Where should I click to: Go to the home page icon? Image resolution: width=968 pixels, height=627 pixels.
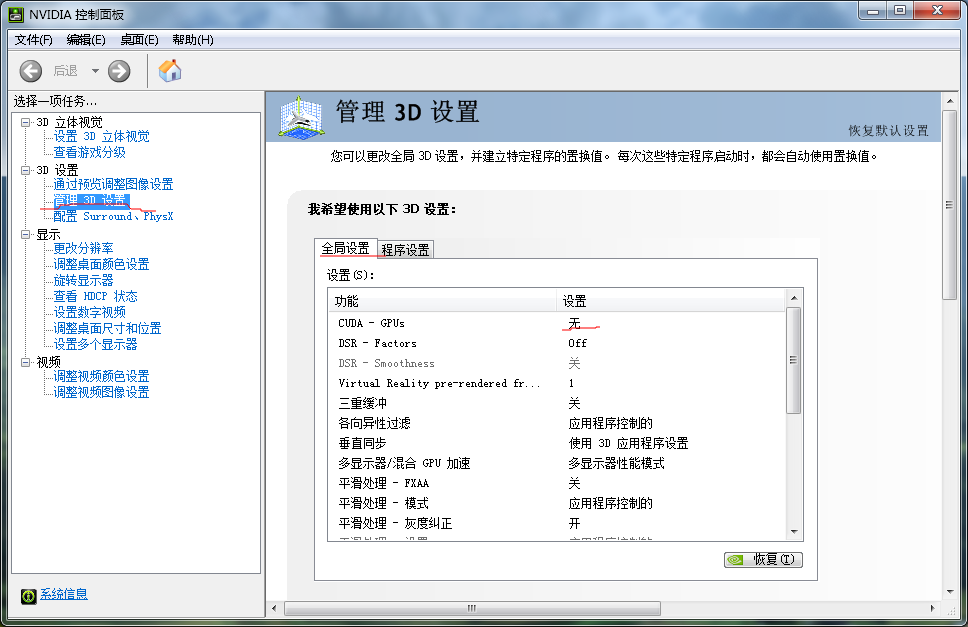(x=170, y=70)
